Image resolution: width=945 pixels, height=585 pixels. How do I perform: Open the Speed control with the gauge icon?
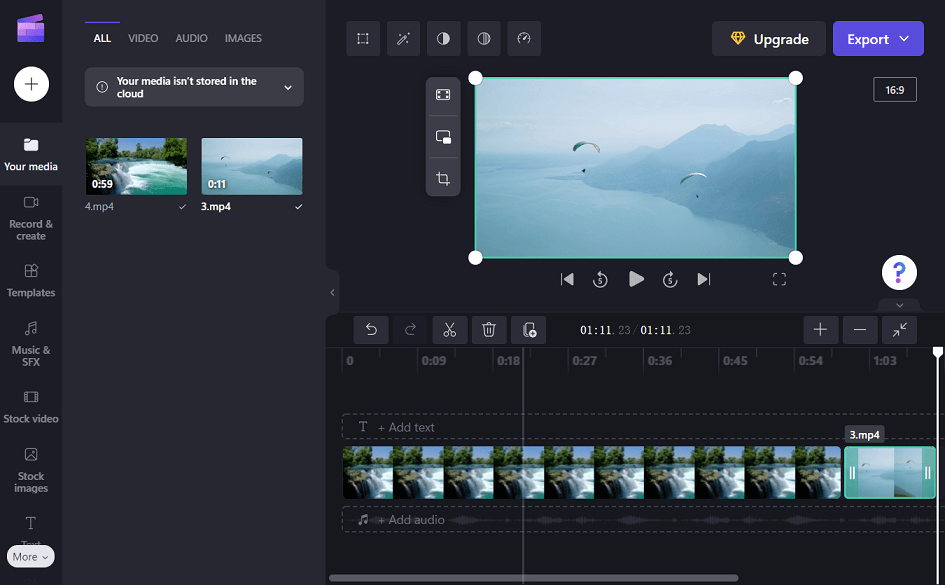click(x=523, y=38)
